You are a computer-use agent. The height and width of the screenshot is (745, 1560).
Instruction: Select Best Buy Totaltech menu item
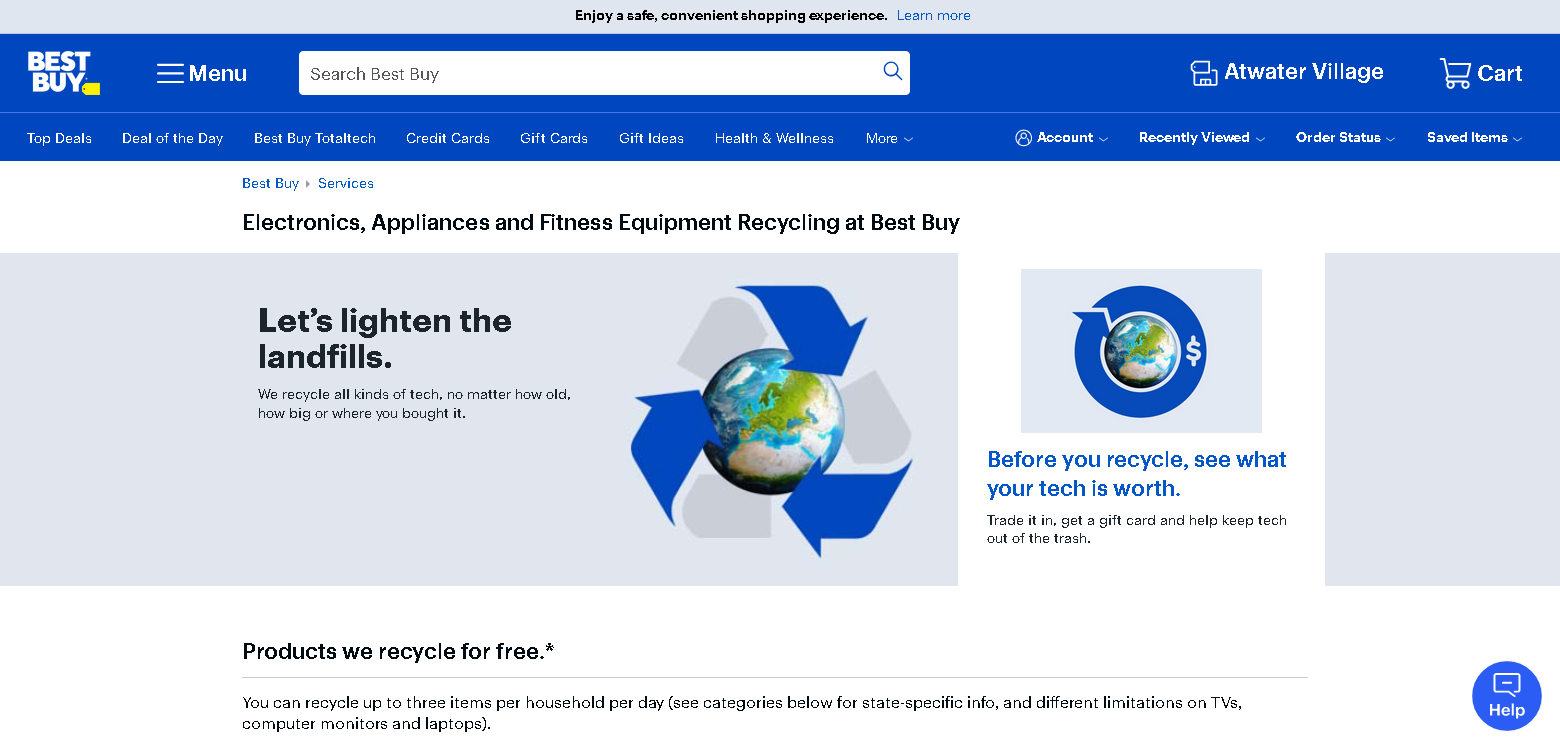315,139
